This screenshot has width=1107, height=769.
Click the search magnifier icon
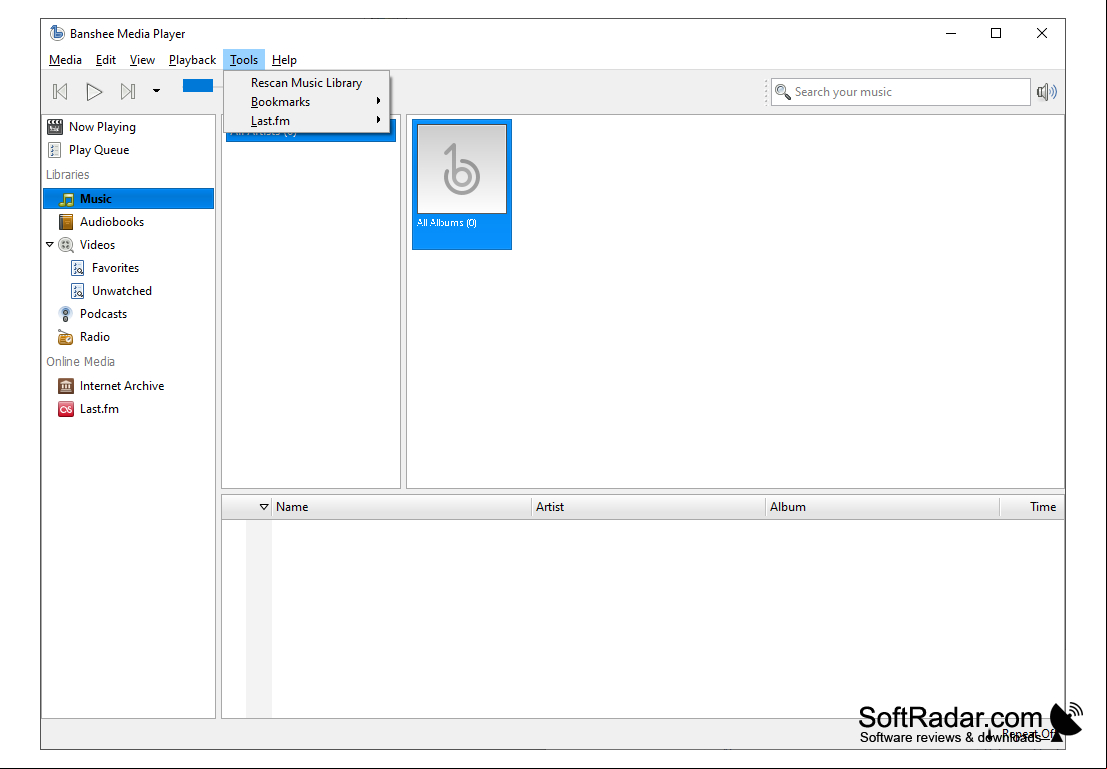pyautogui.click(x=782, y=92)
